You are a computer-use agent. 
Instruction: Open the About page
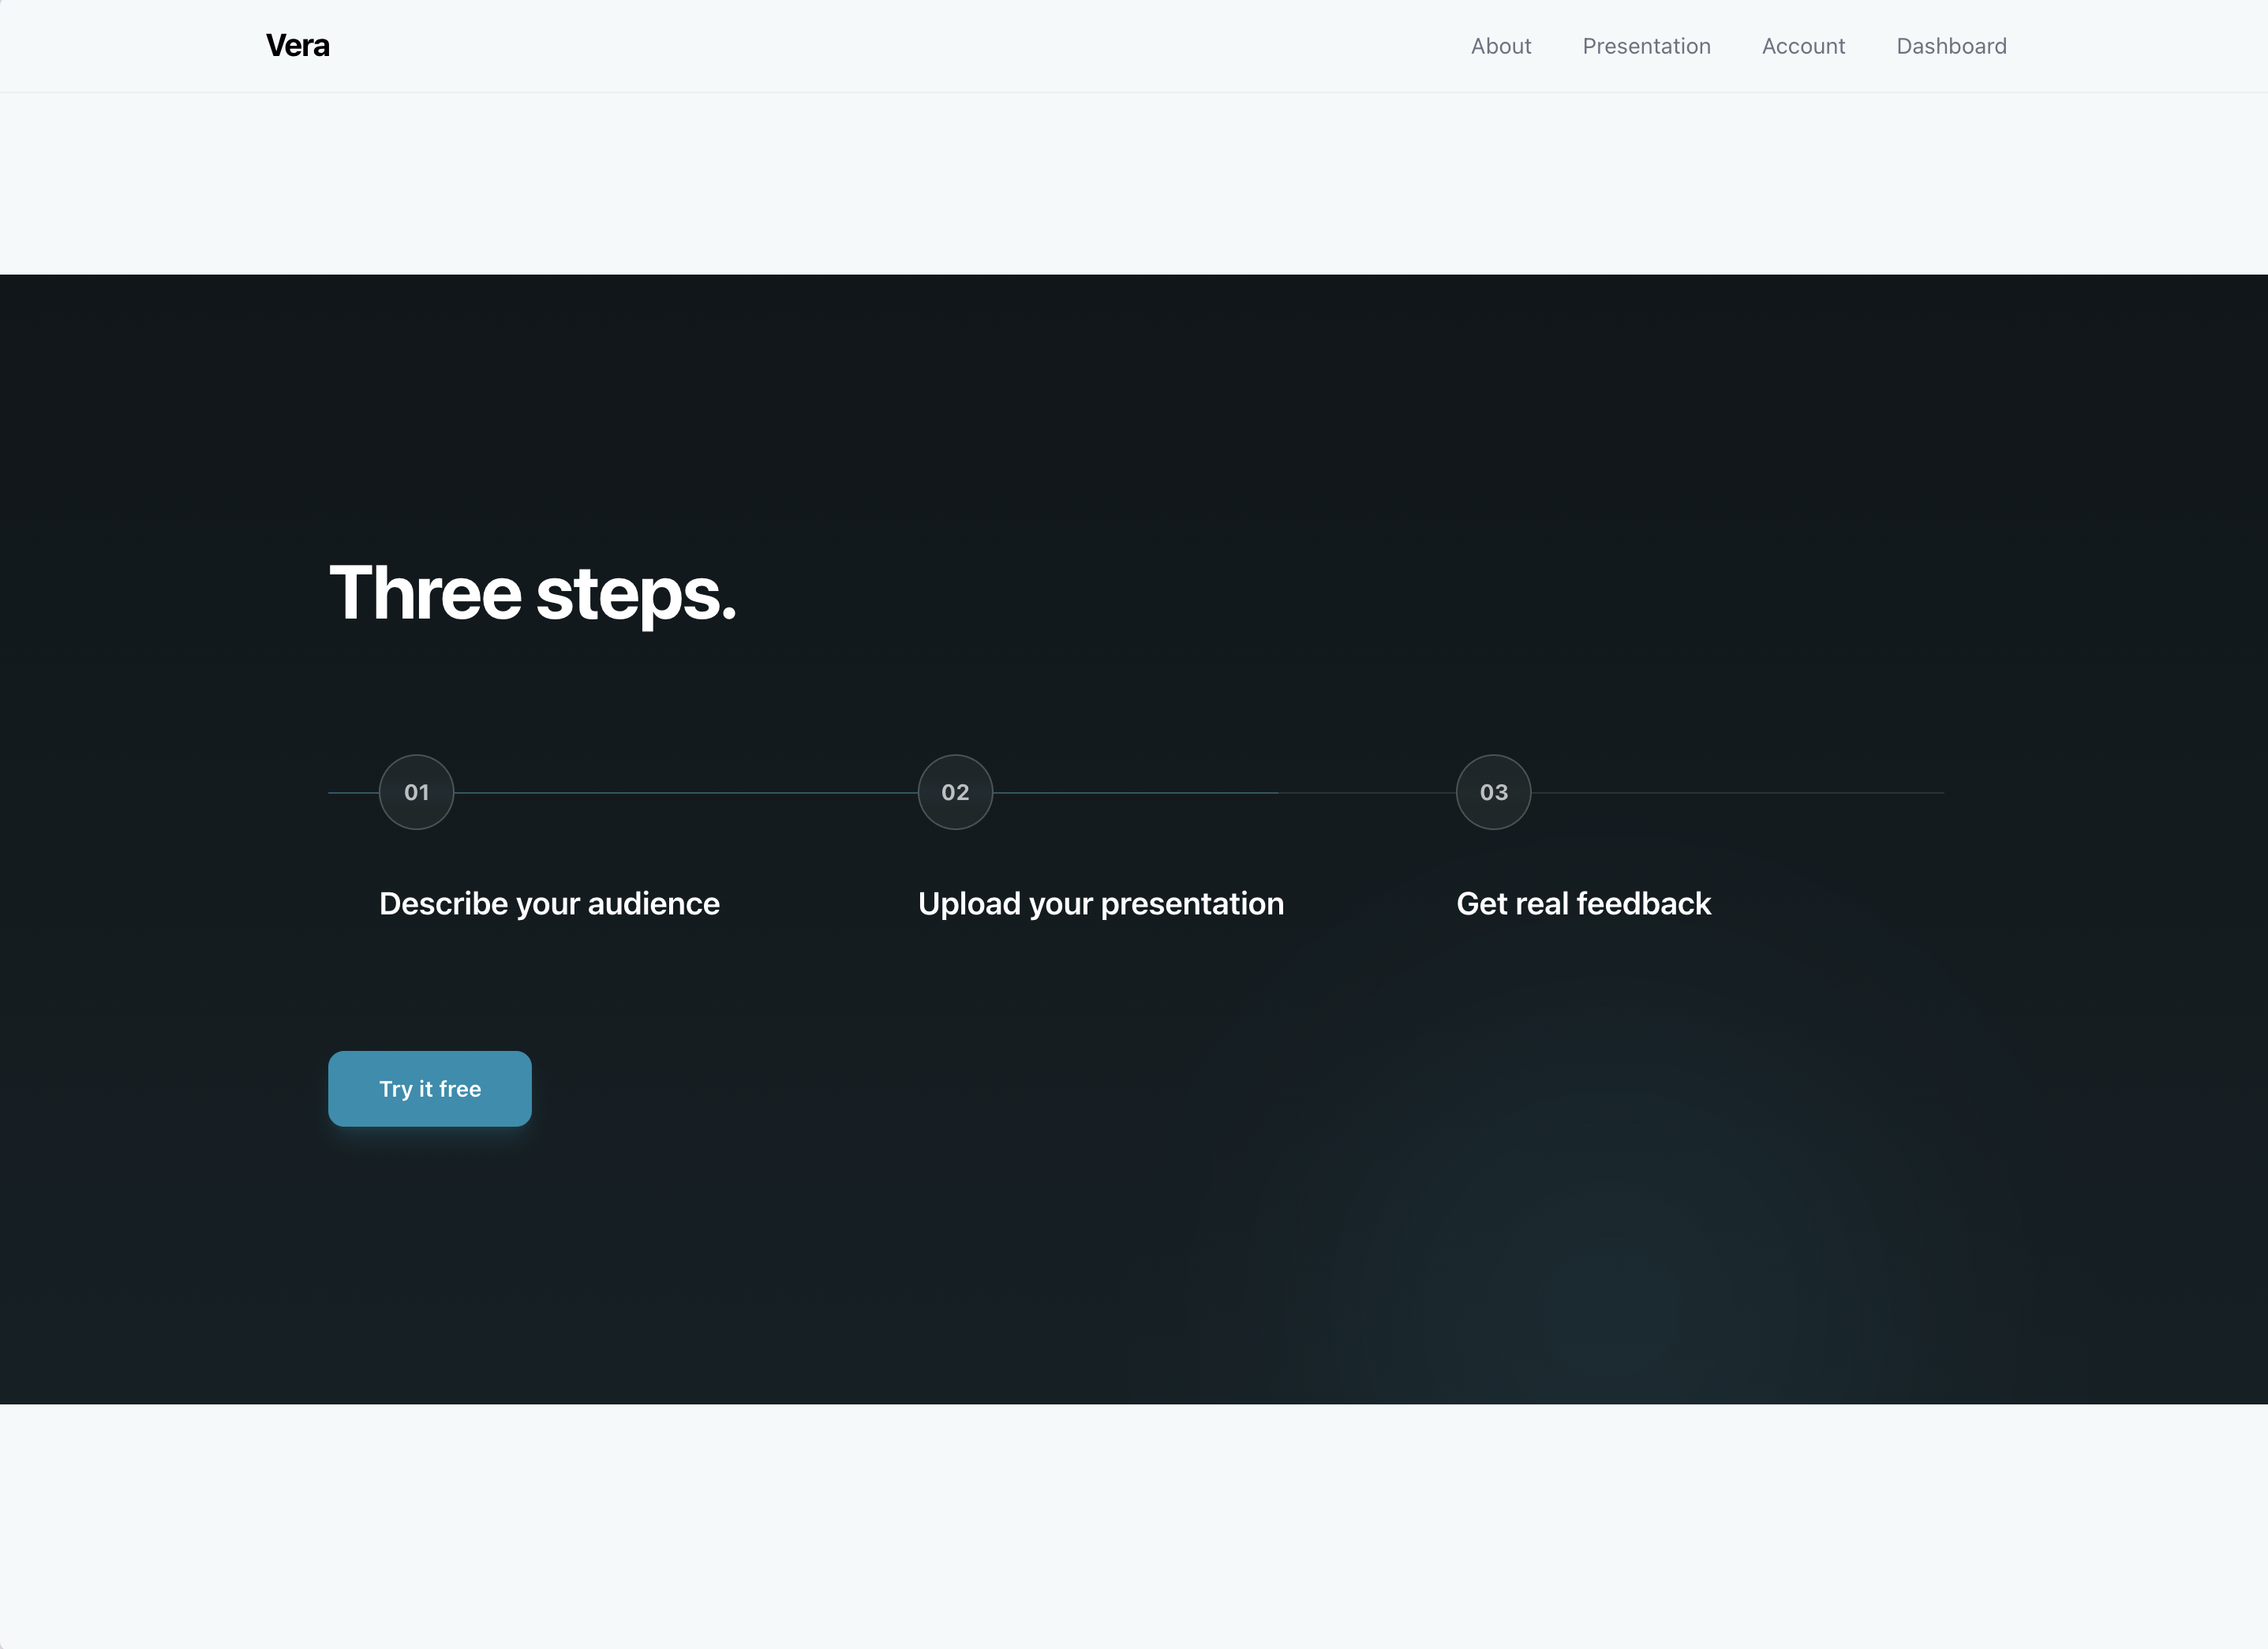(x=1500, y=46)
